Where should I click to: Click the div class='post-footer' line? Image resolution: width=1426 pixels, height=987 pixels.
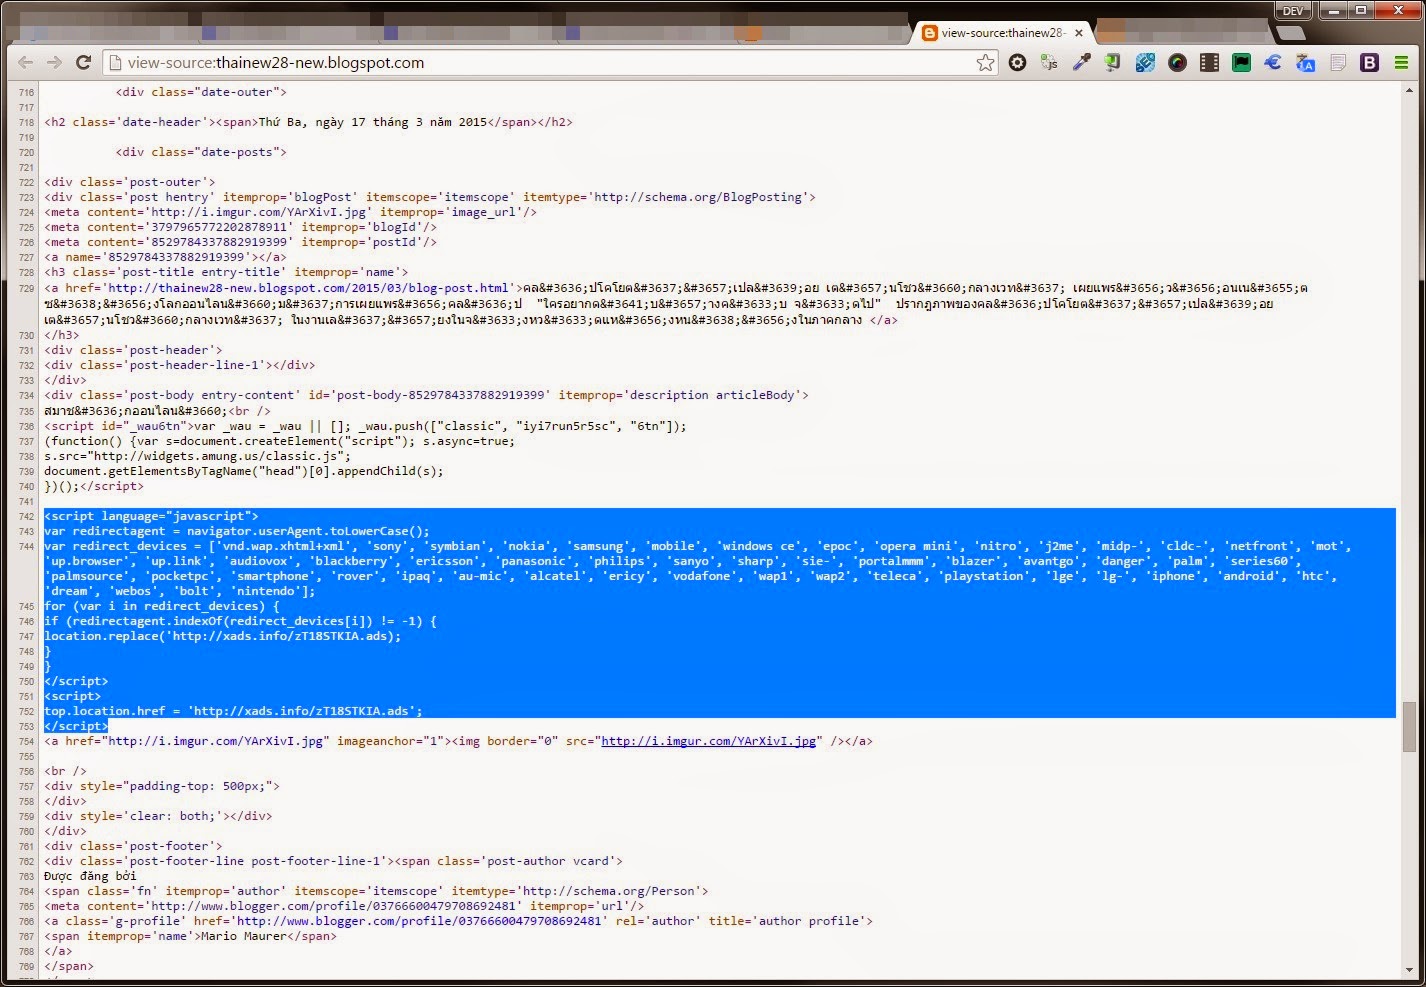tap(133, 846)
